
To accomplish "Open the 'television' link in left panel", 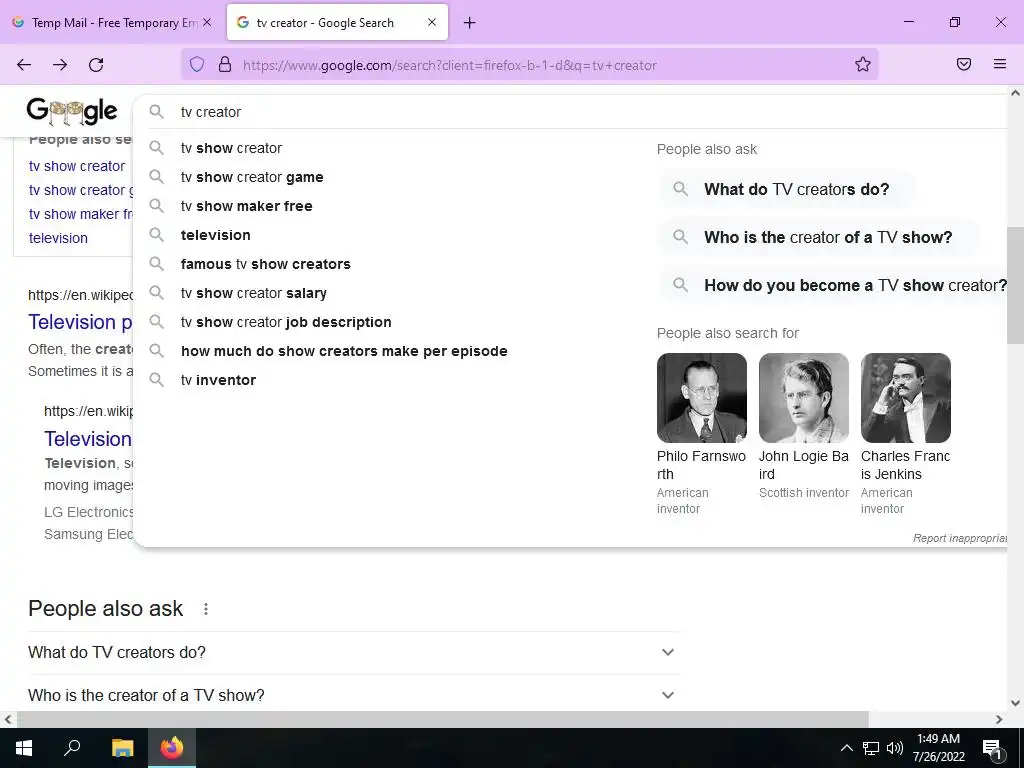I will [x=58, y=238].
